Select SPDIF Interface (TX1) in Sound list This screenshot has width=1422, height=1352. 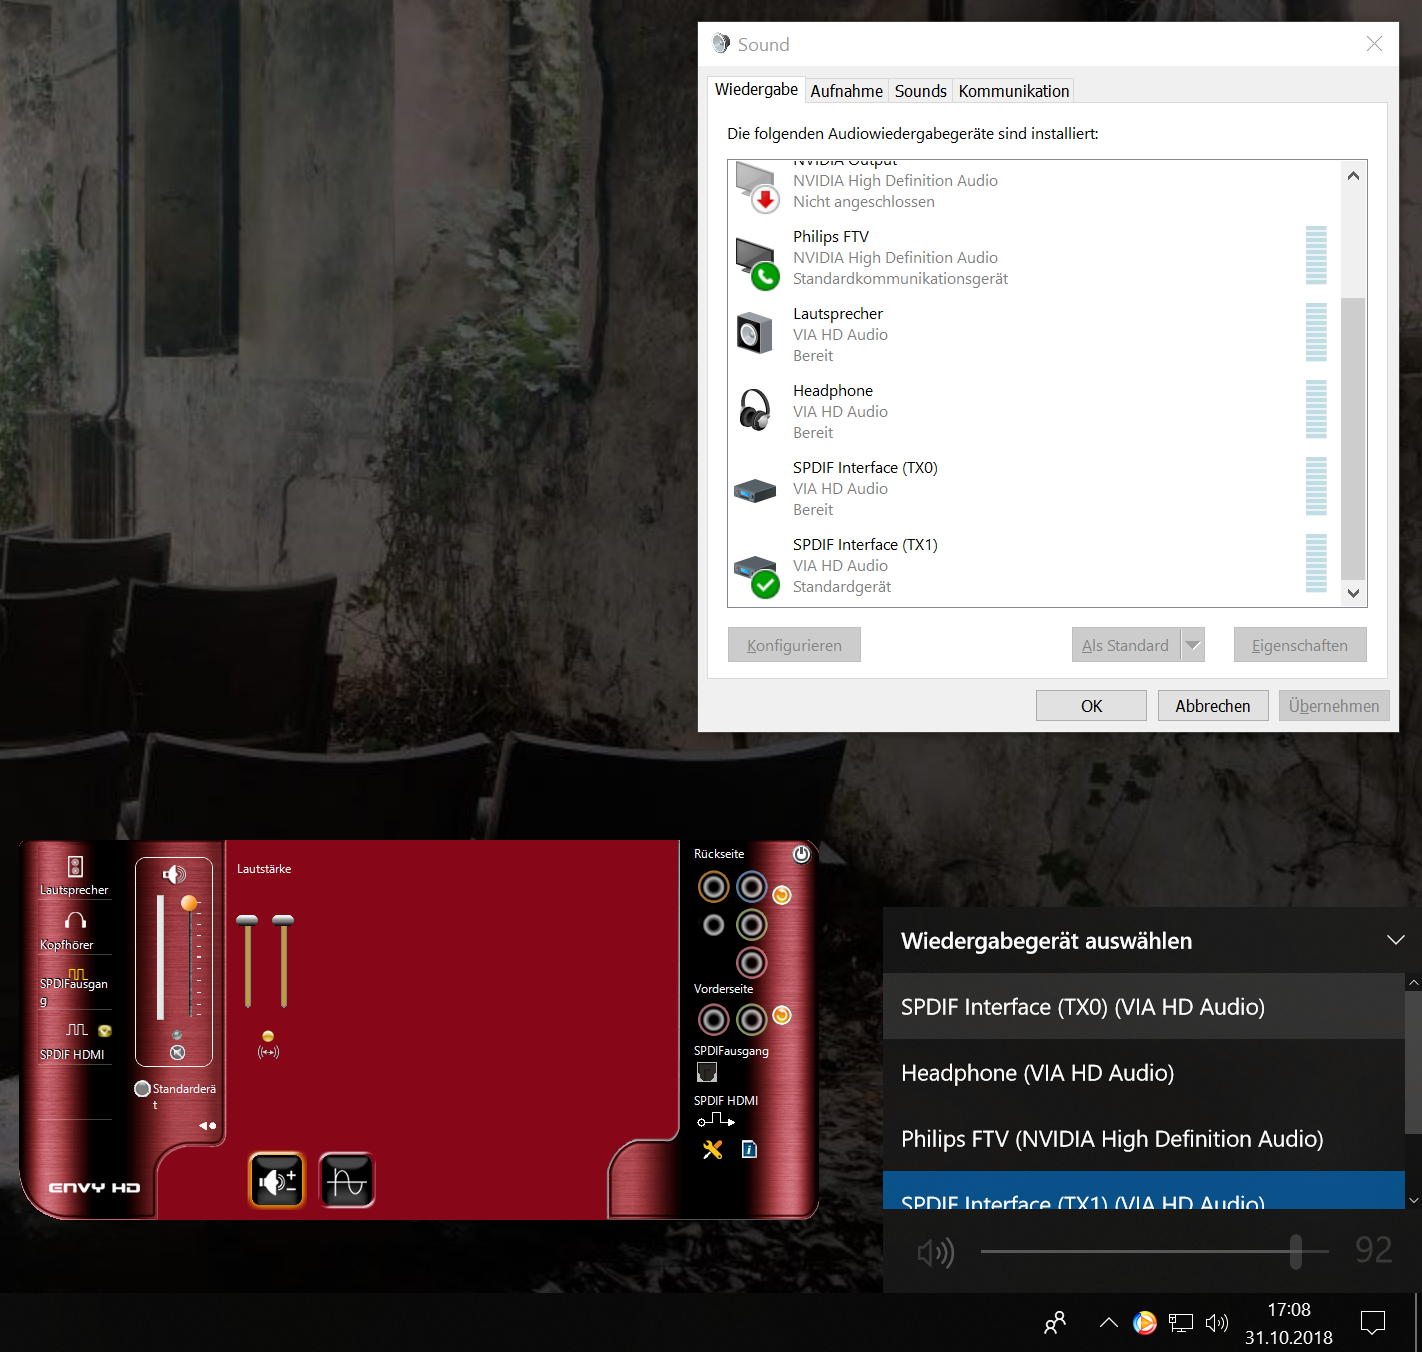(x=1034, y=565)
